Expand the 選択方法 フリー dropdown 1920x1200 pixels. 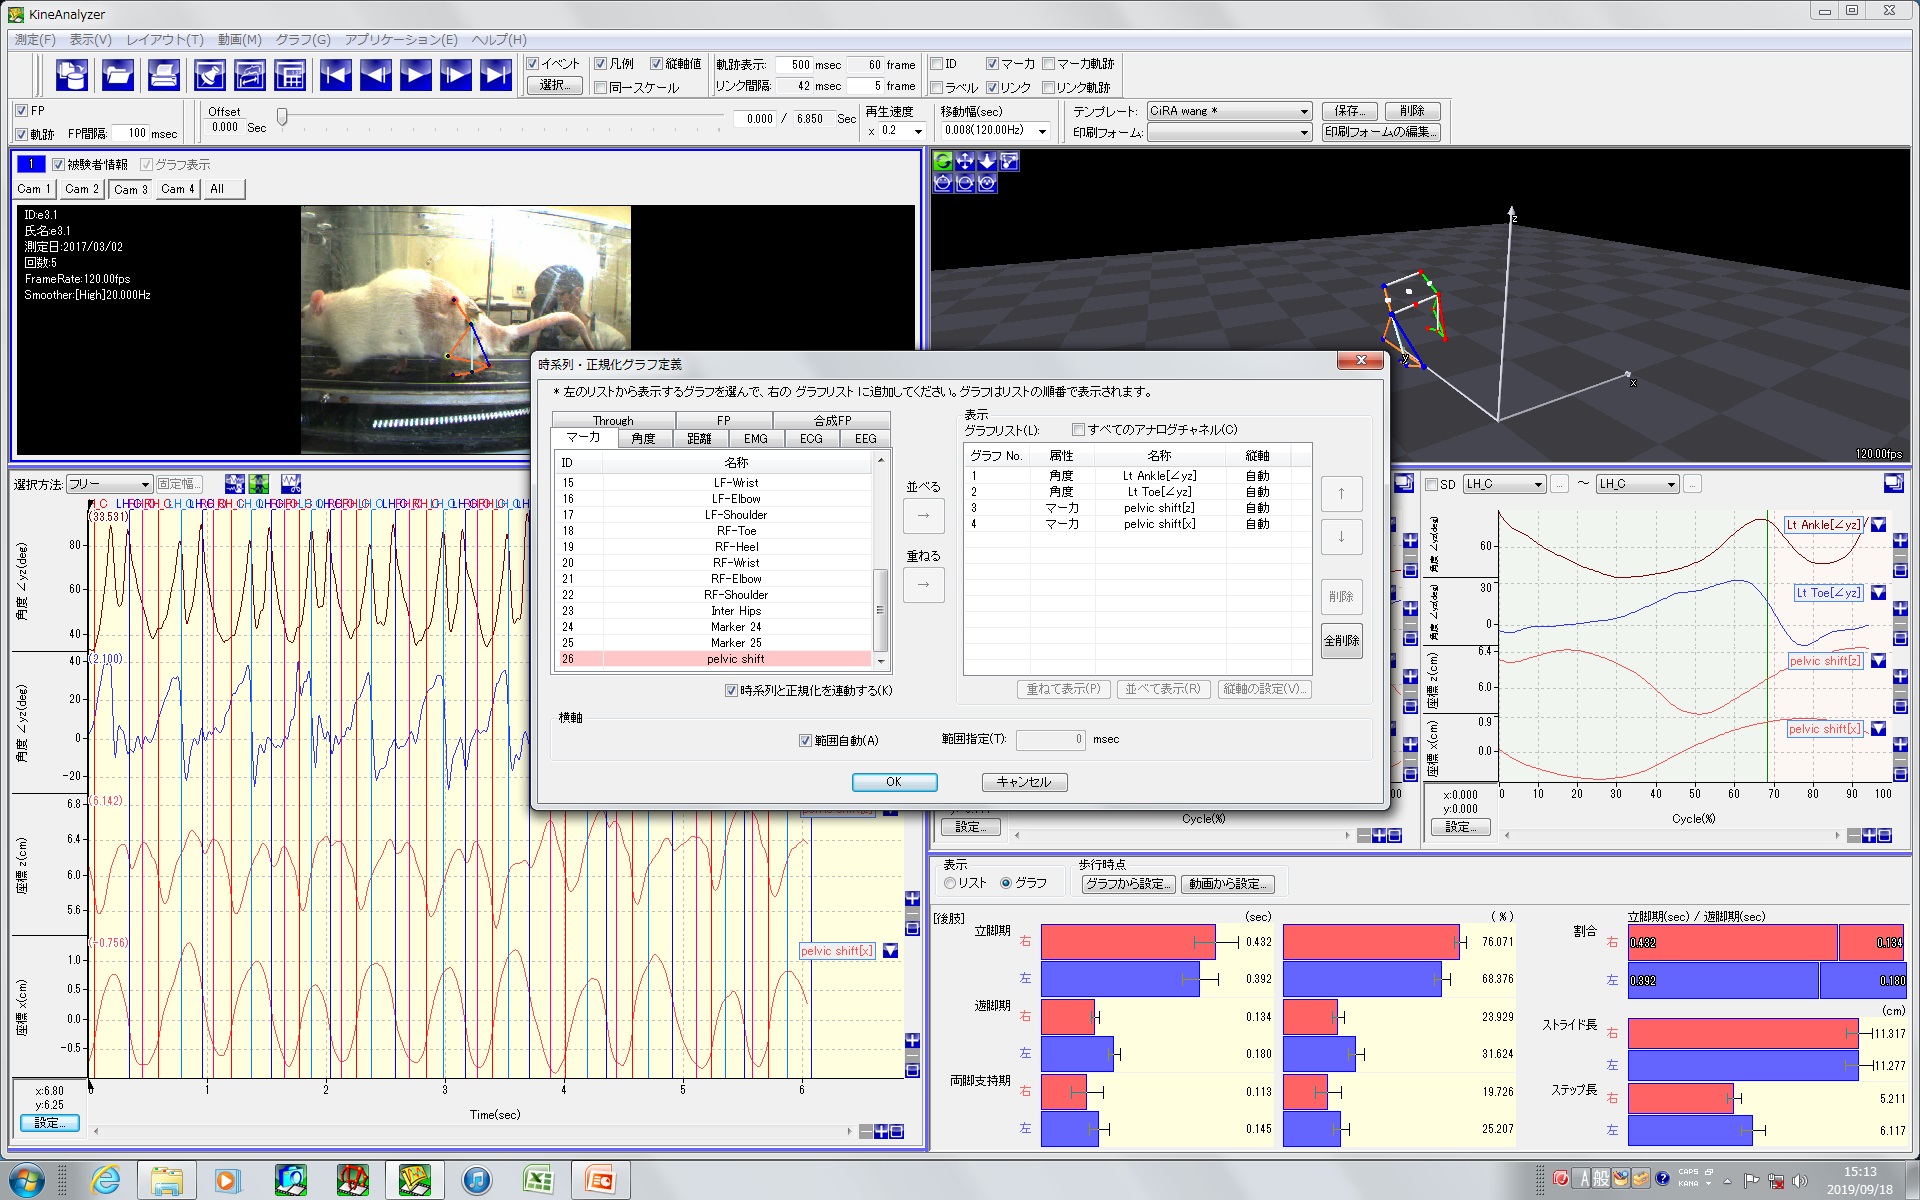109,484
